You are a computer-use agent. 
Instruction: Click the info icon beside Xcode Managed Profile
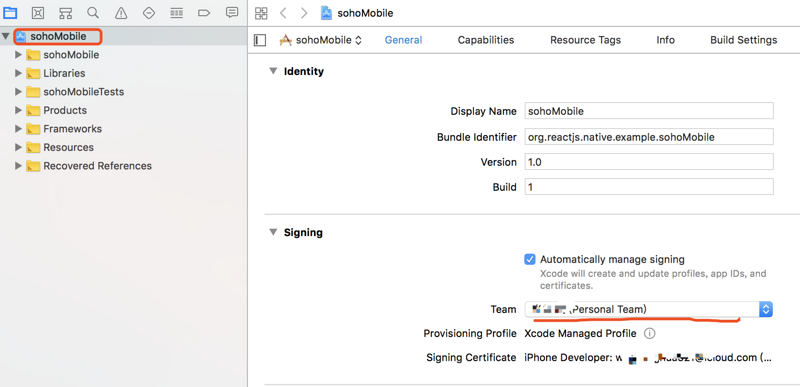[x=649, y=333]
